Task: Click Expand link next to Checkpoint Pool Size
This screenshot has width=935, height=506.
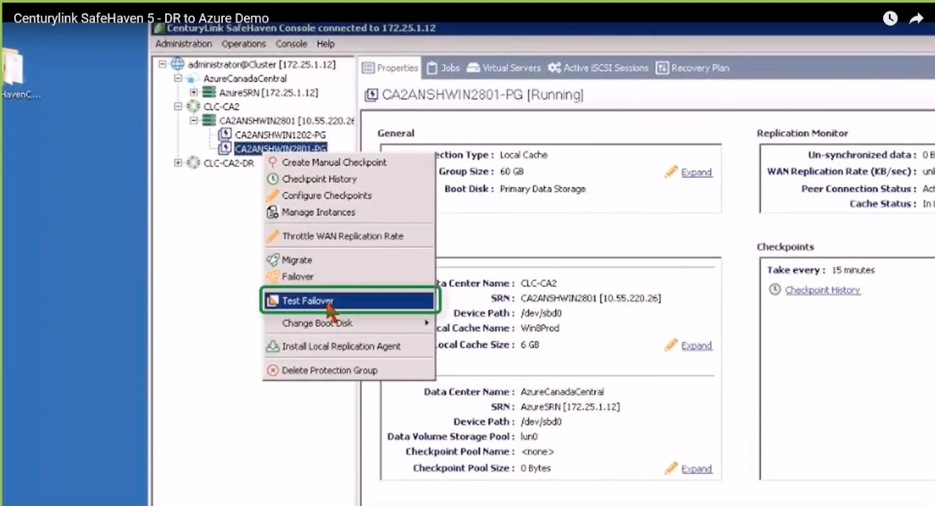Action: (x=696, y=468)
